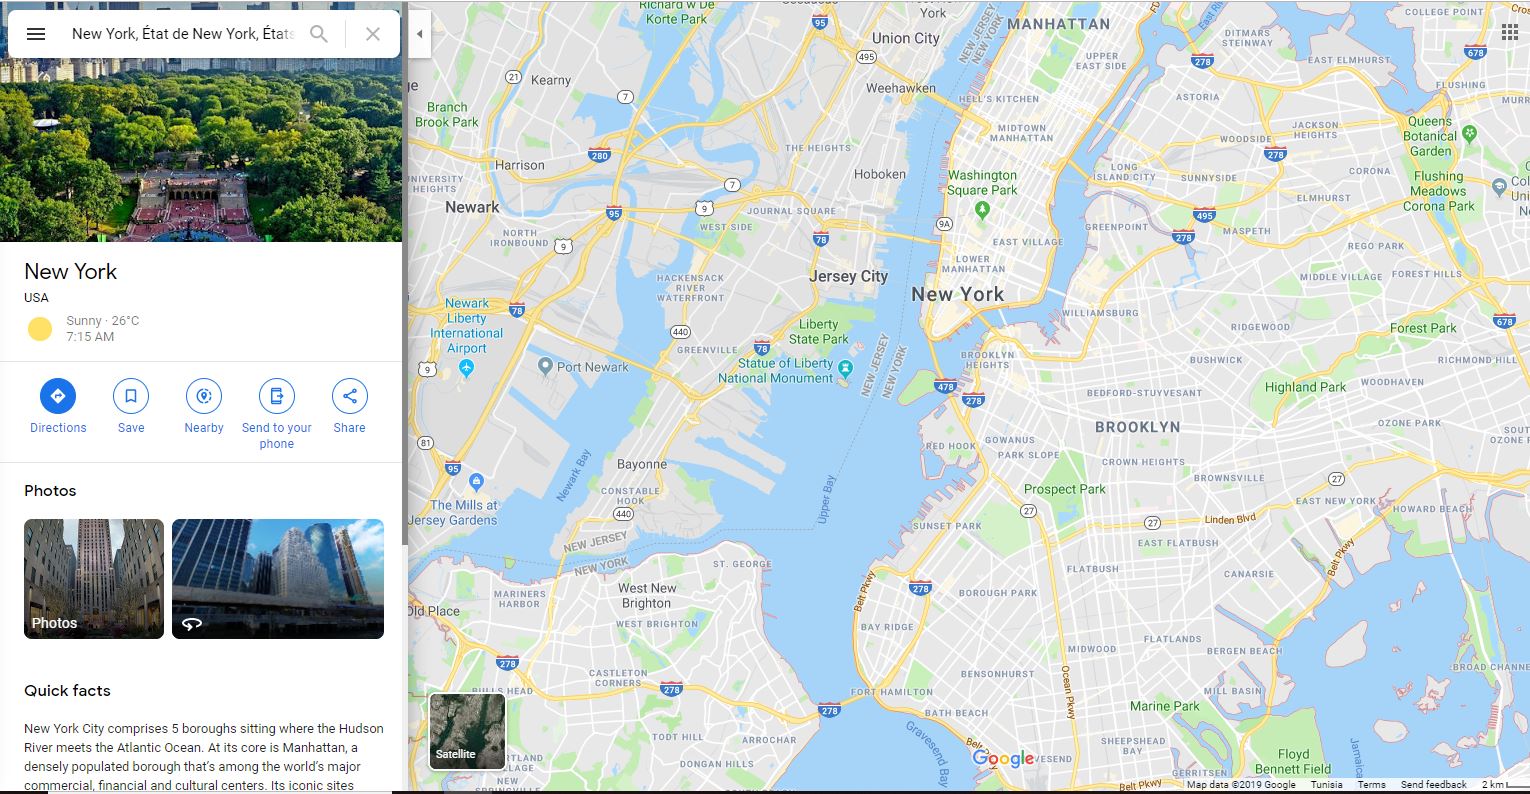The width and height of the screenshot is (1530, 794).
Task: Click the Send feedback link
Action: (1433, 785)
